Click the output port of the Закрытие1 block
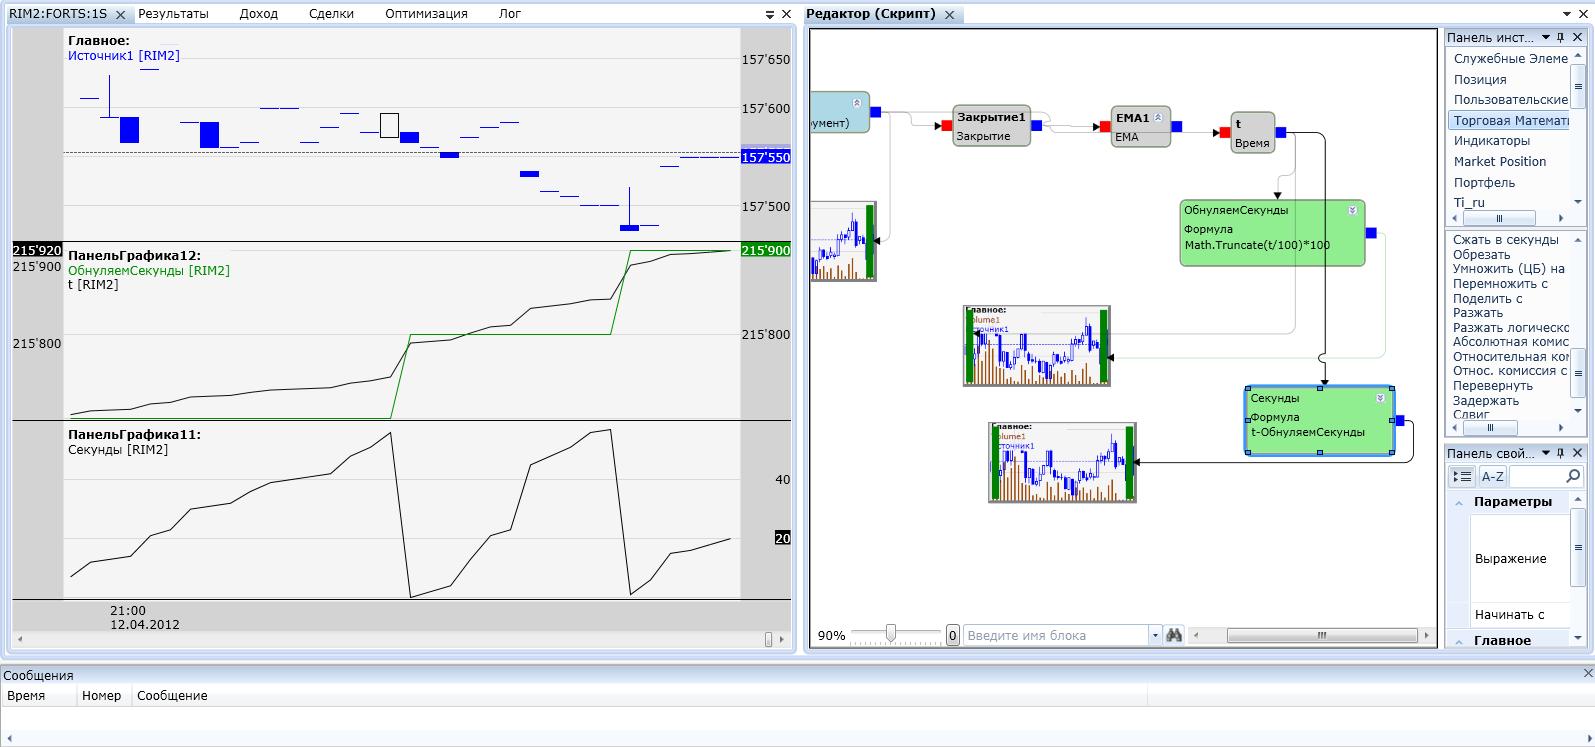 point(1036,126)
